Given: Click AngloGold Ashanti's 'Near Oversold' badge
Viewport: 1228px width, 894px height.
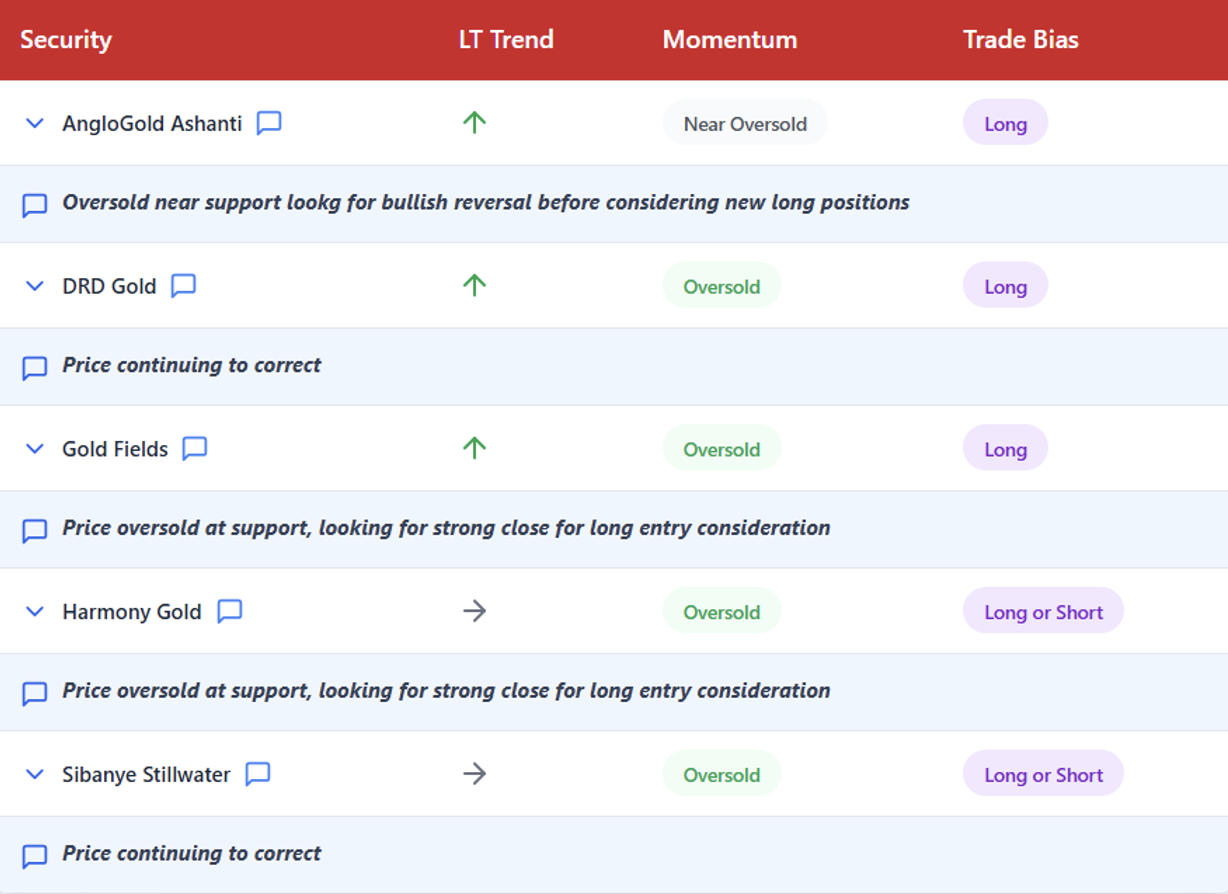Looking at the screenshot, I should (x=745, y=124).
